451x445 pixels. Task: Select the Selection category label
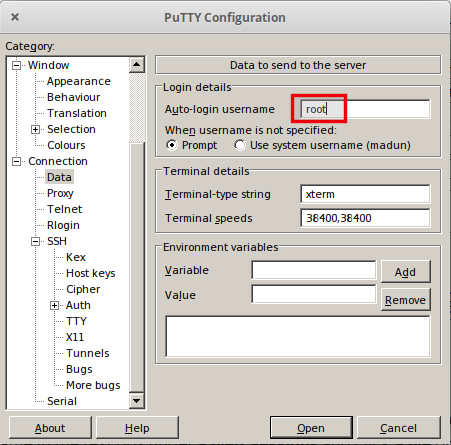(x=71, y=129)
